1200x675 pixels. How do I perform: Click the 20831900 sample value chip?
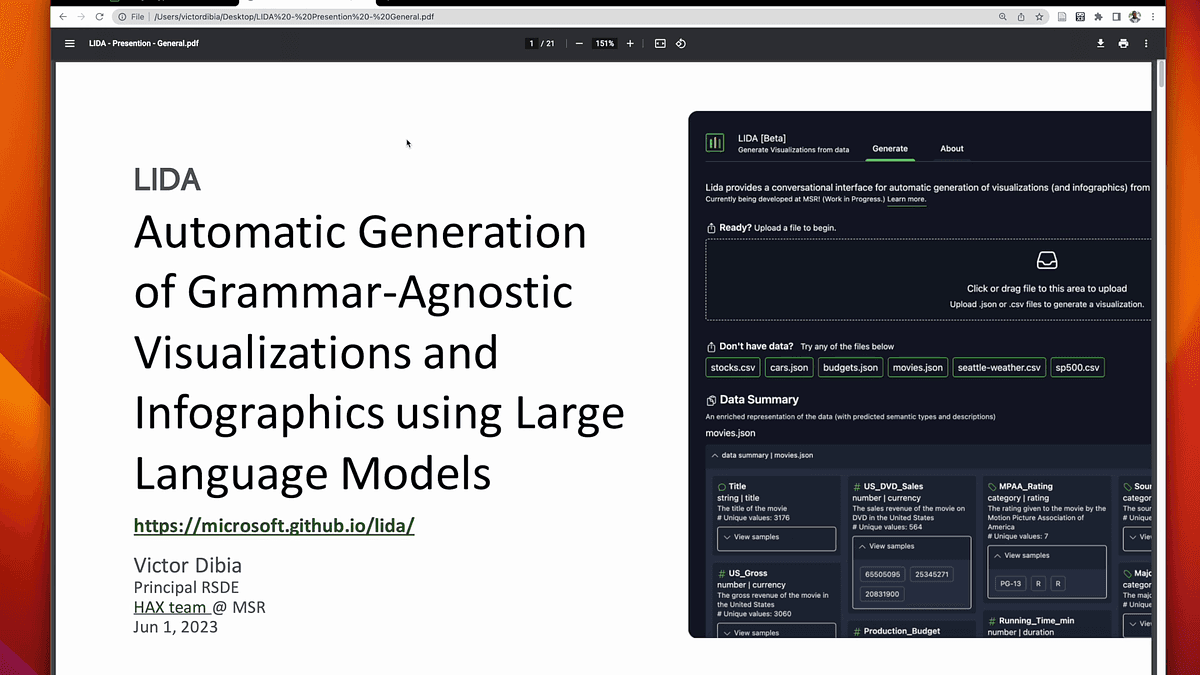[882, 594]
